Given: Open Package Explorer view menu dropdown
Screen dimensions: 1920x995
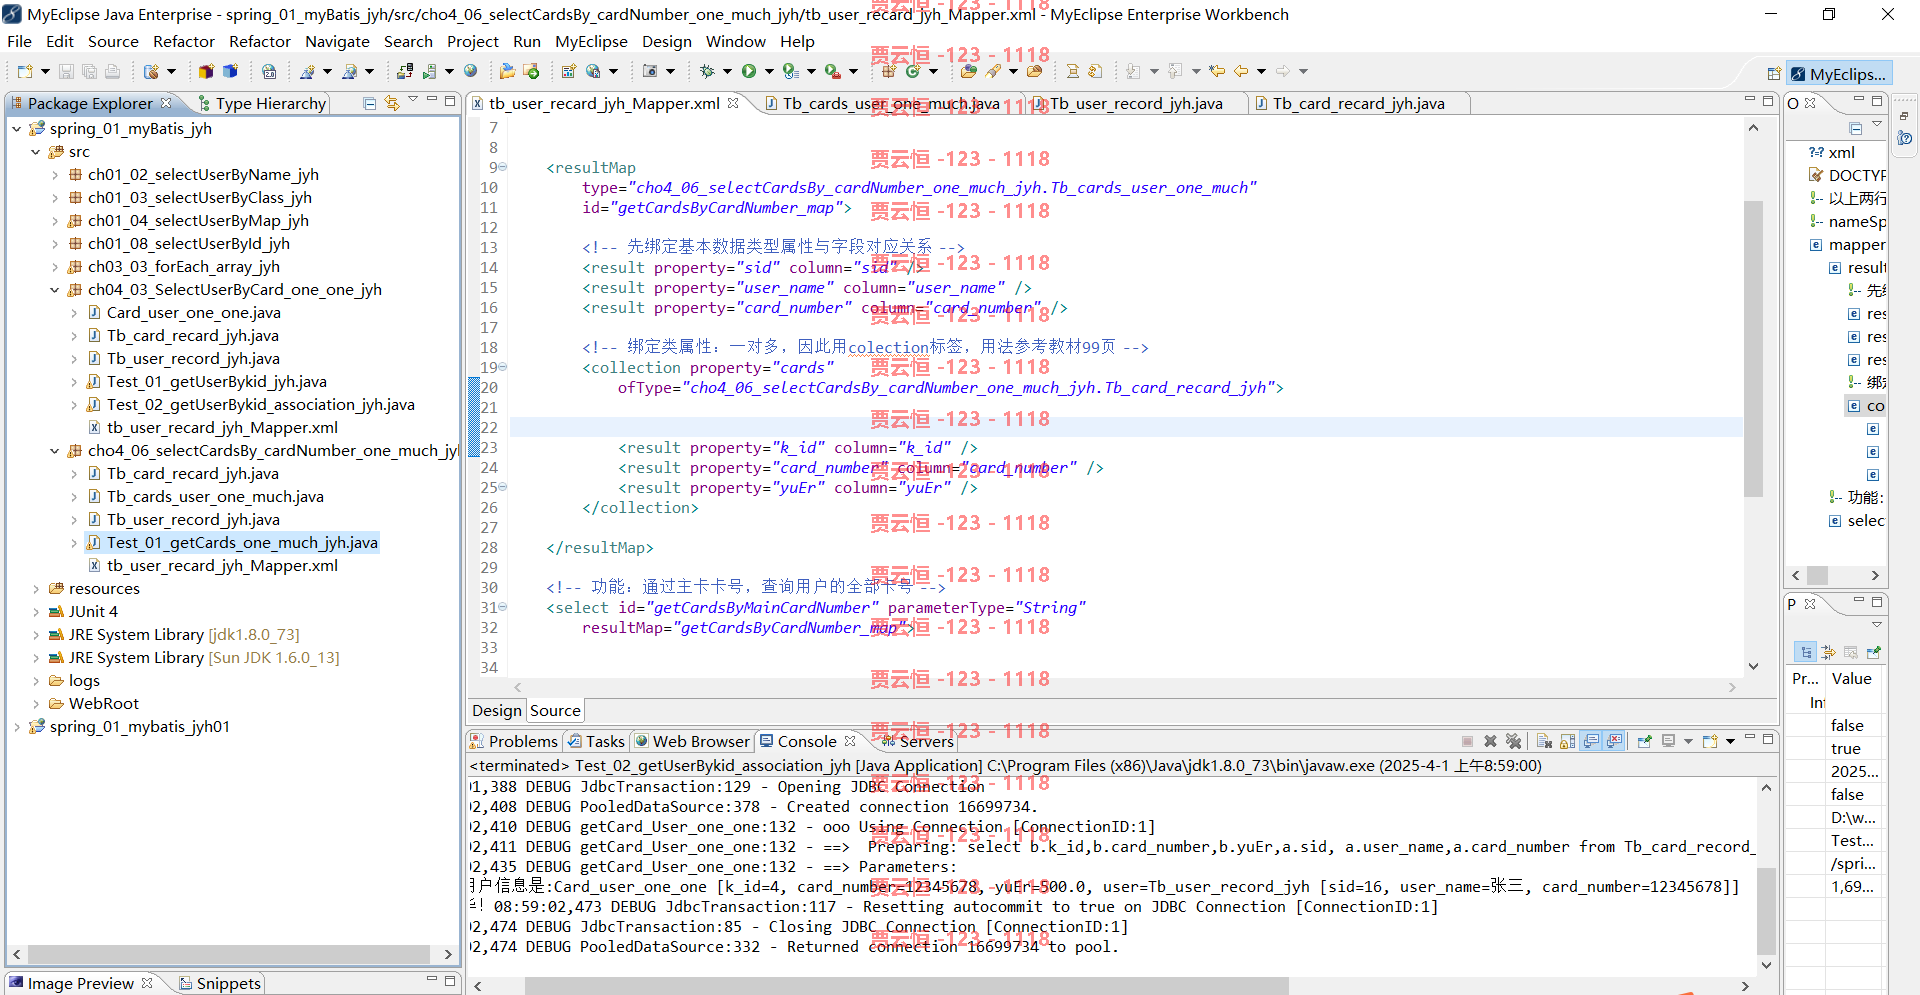Looking at the screenshot, I should pos(412,101).
